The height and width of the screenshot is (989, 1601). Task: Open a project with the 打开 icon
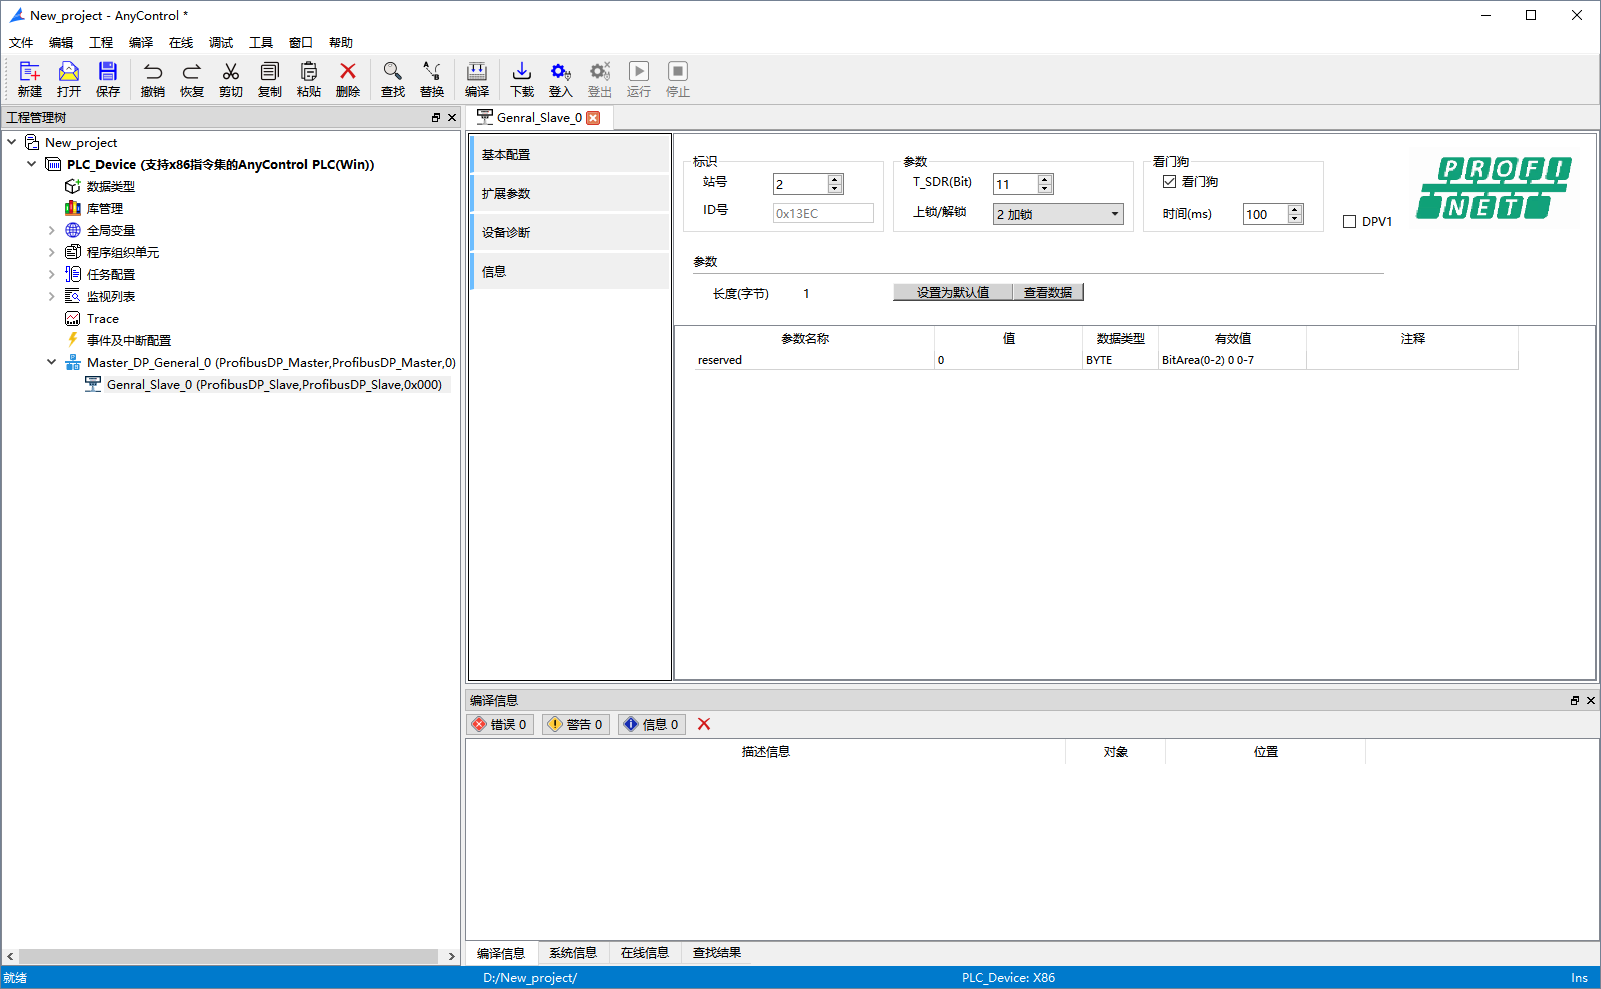69,78
